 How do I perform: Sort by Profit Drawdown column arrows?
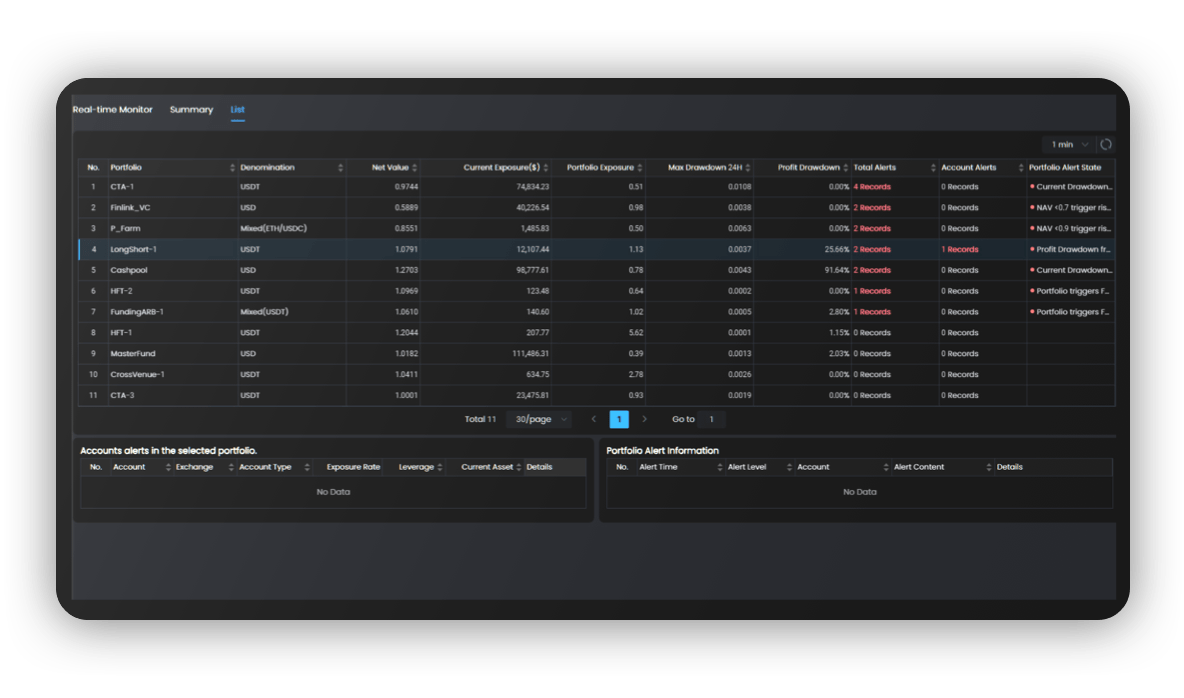click(x=843, y=167)
